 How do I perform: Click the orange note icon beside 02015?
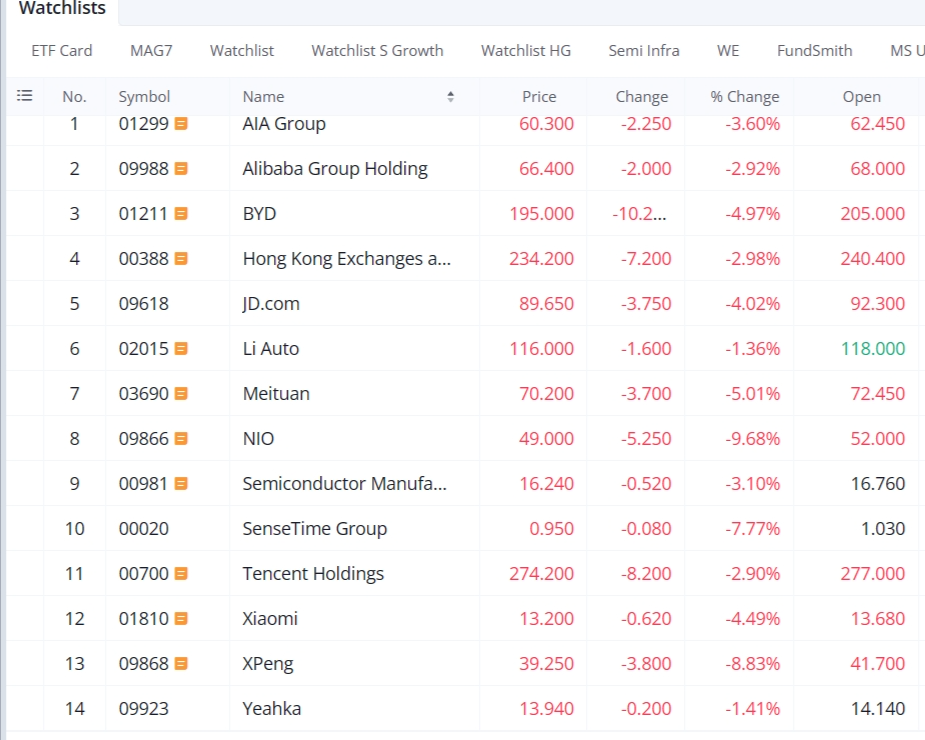click(181, 349)
